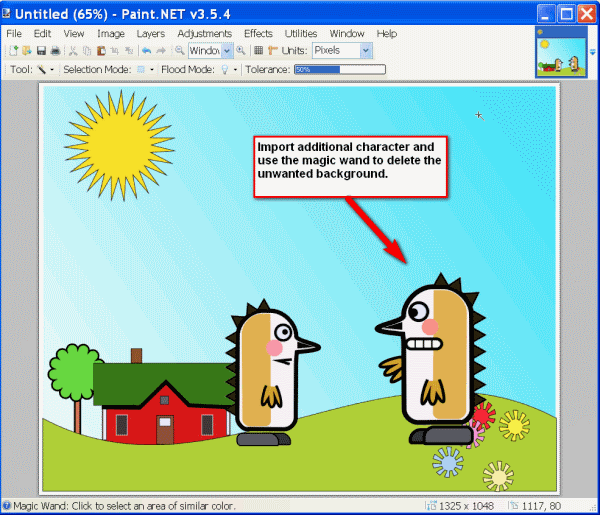The image size is (600, 515).
Task: Click the Open file folder icon
Action: (x=27, y=51)
